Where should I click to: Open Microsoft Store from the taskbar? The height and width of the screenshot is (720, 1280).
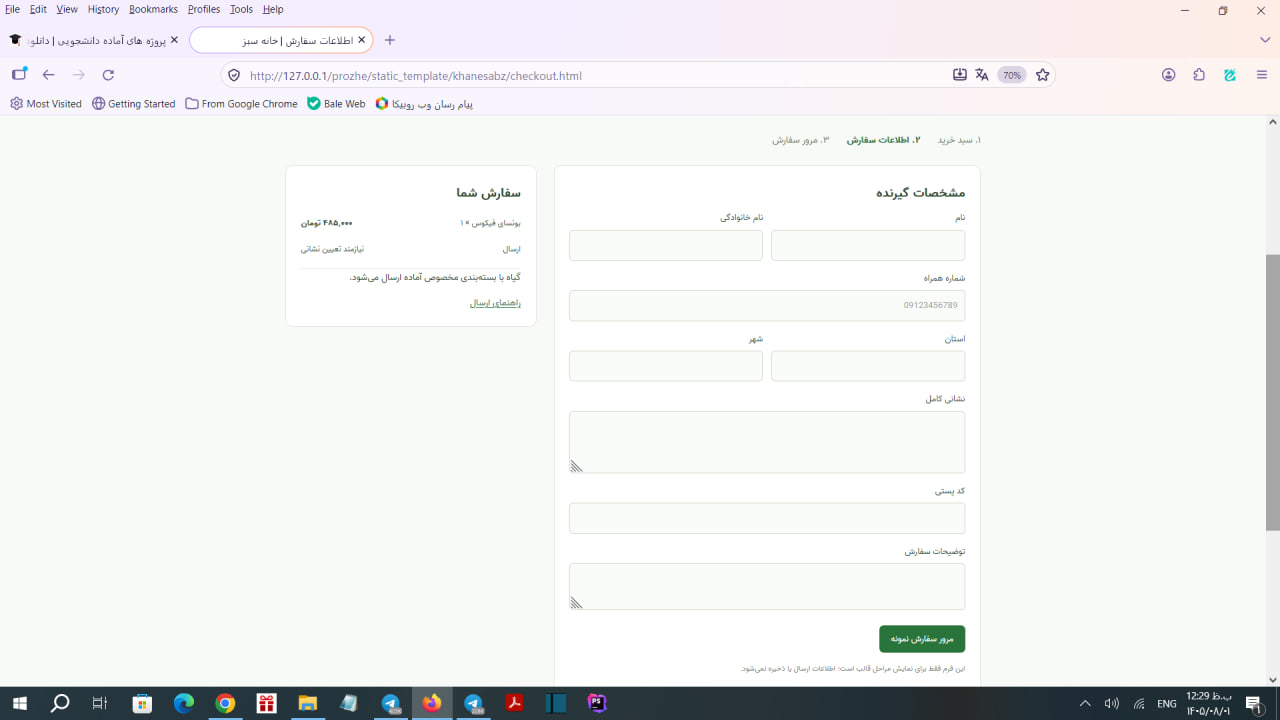[x=142, y=704]
